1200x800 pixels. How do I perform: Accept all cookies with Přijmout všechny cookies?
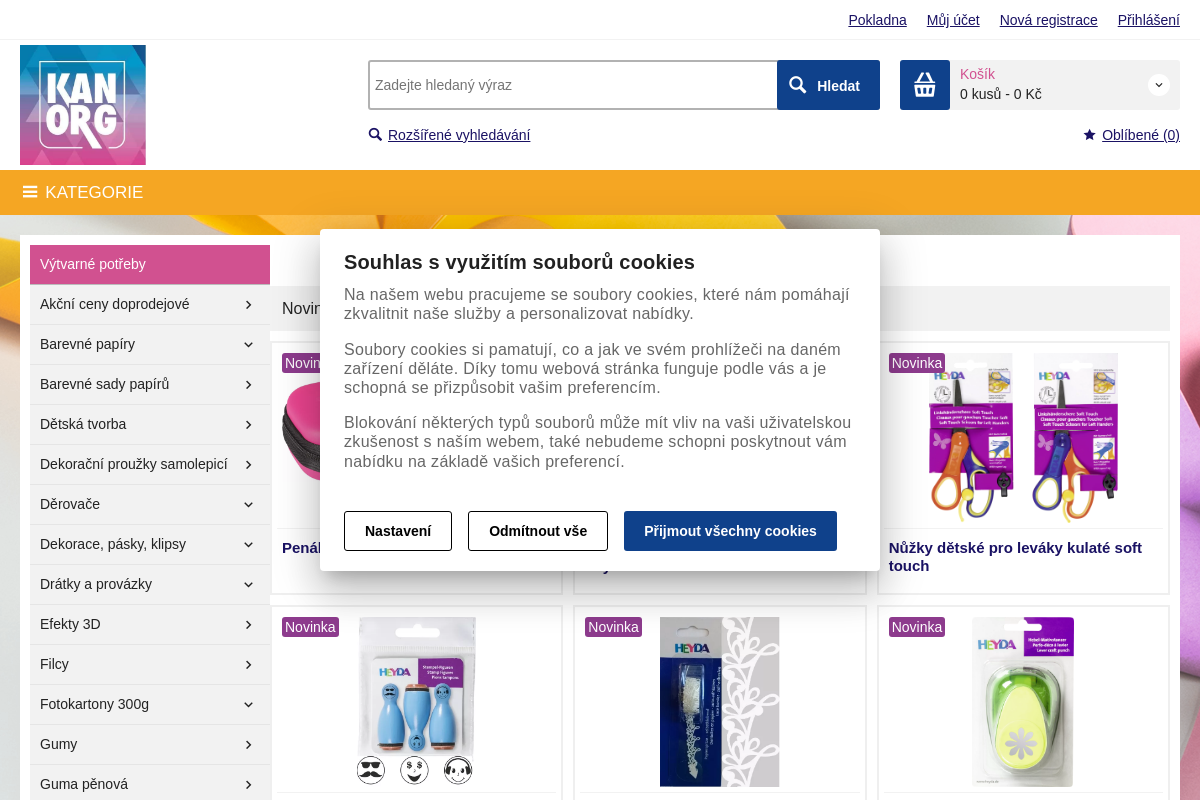coord(730,531)
